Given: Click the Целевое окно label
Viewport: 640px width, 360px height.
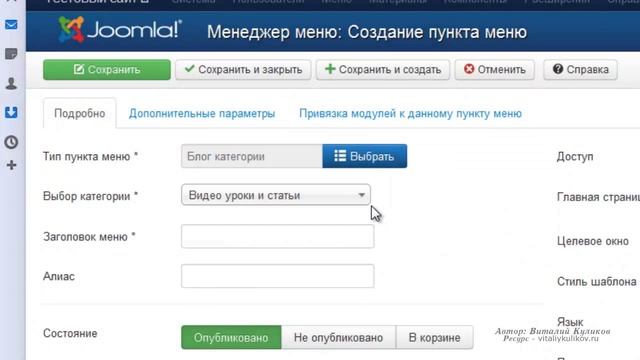Looking at the screenshot, I should [x=593, y=241].
